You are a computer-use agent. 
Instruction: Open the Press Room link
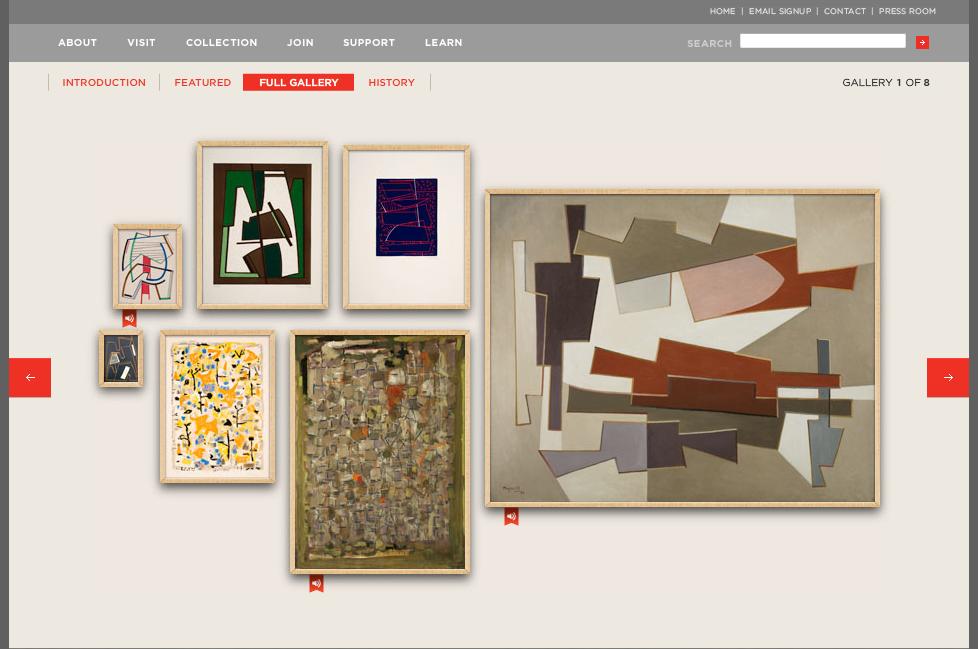[907, 11]
